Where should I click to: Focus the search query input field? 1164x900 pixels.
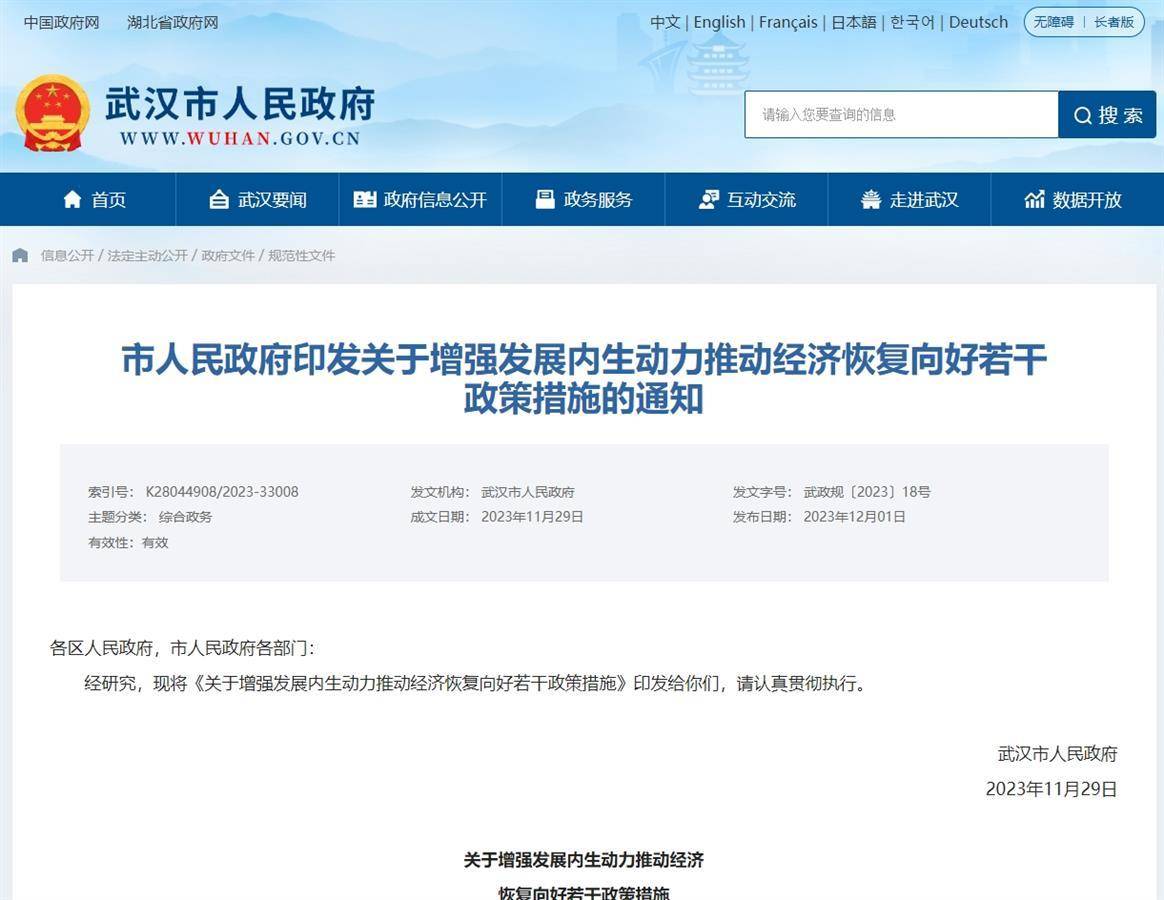tap(900, 115)
